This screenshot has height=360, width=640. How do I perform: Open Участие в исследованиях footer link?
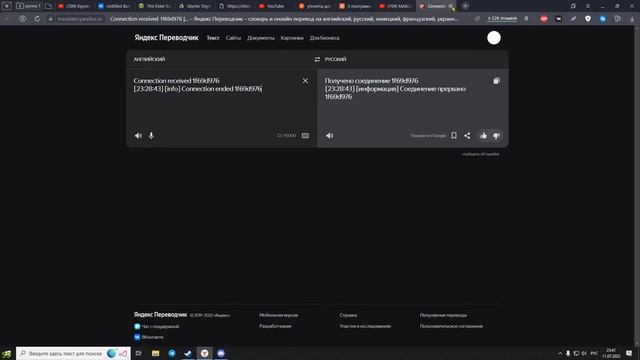point(365,326)
